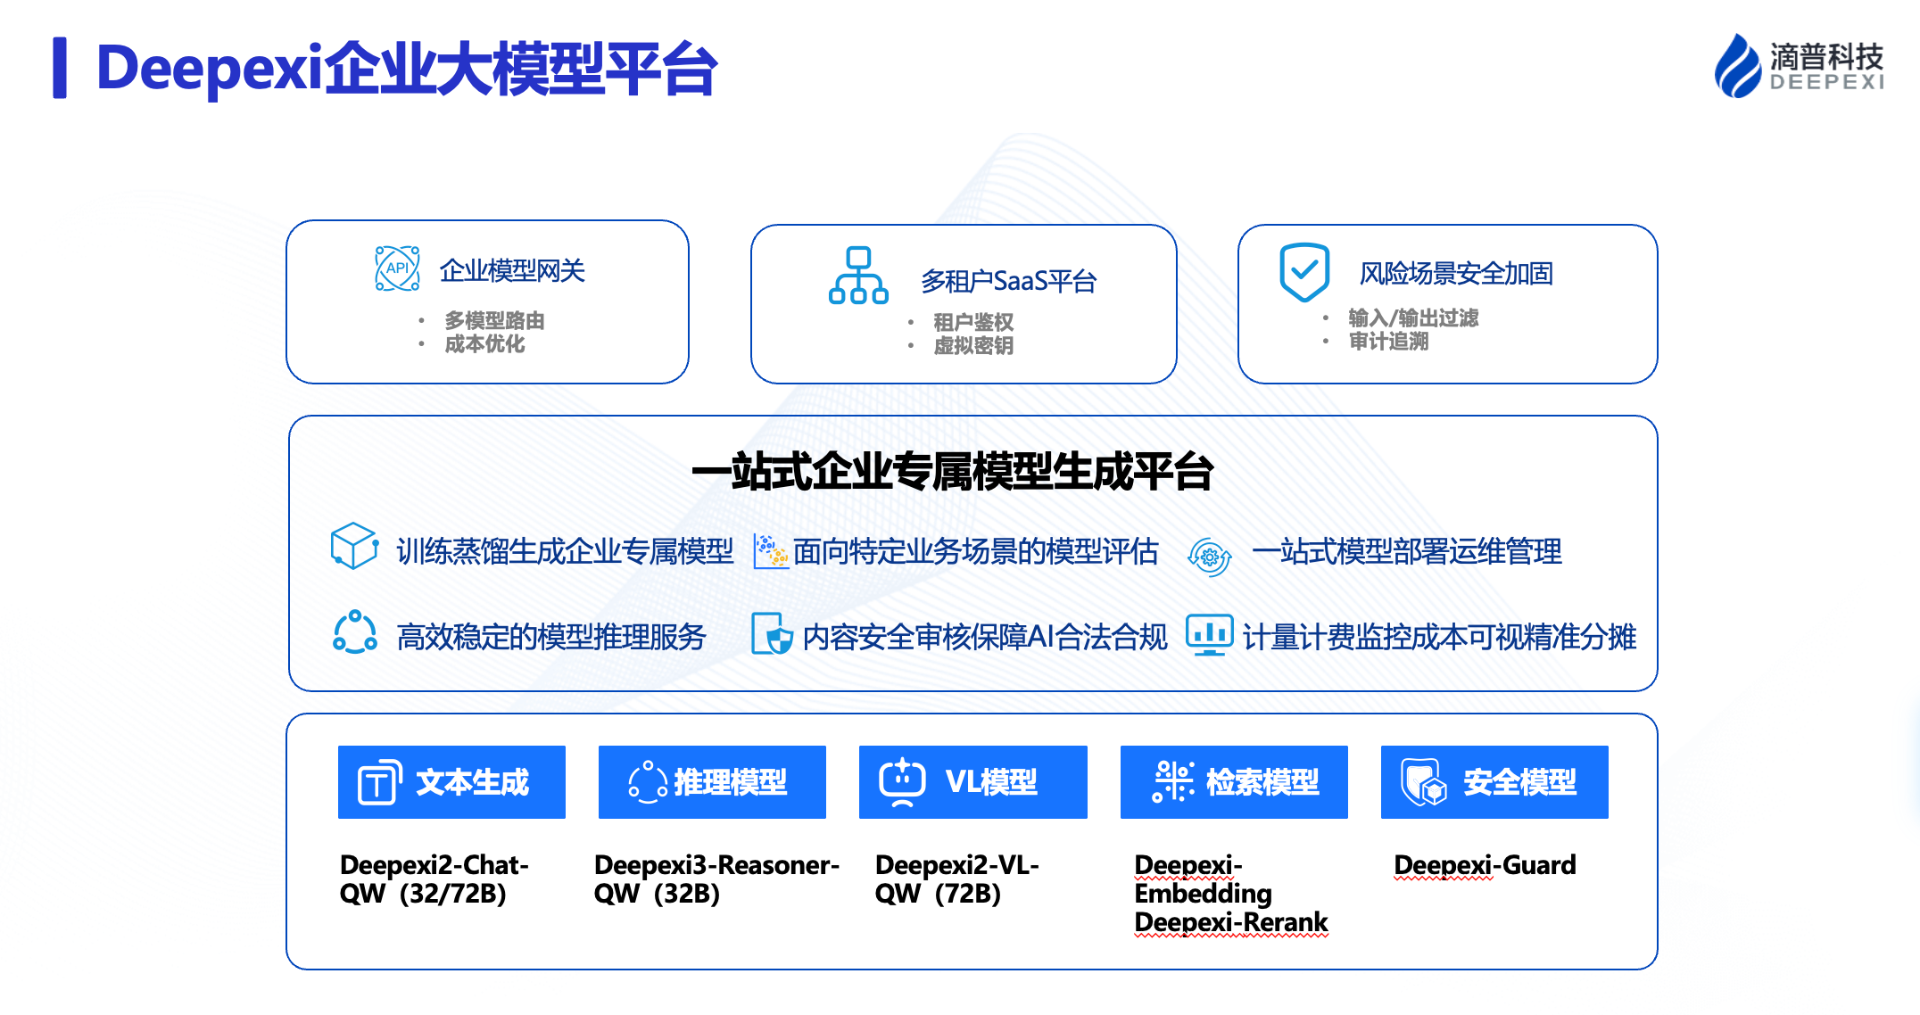
Task: Select the VL模型 blue button
Action: pyautogui.click(x=973, y=782)
